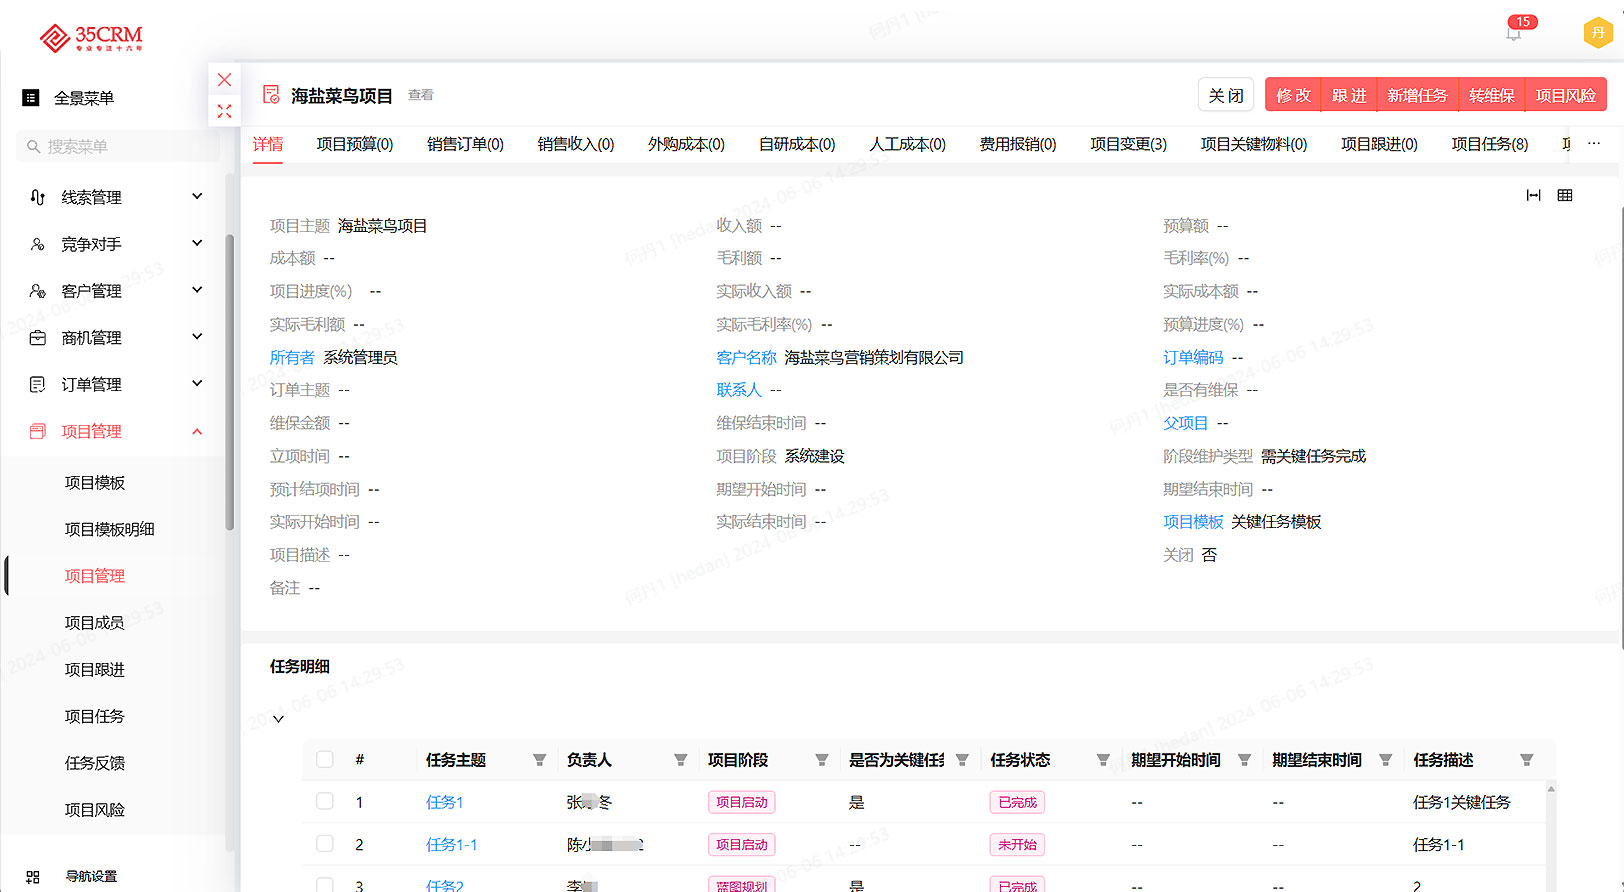Click the 商机管理 sidebar icon

tap(37, 338)
